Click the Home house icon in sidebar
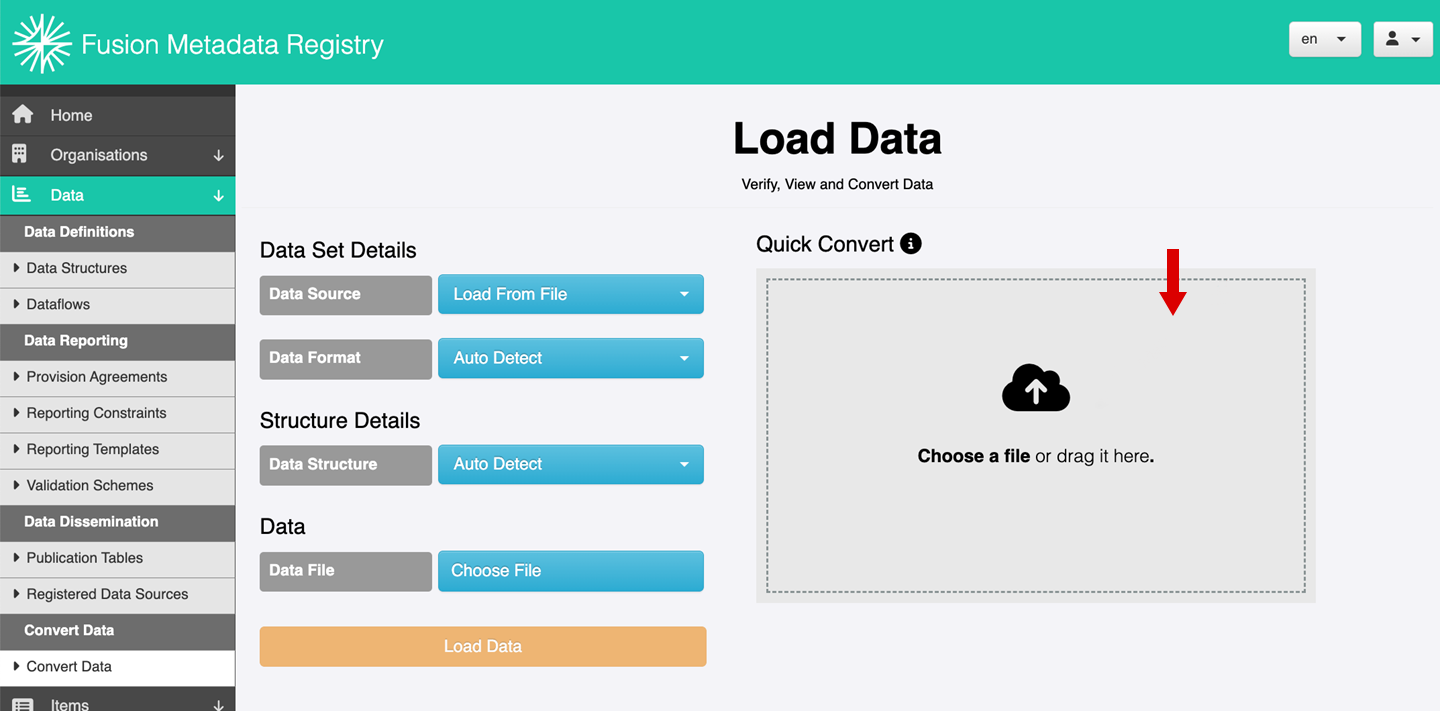The width and height of the screenshot is (1440, 711). coord(22,115)
